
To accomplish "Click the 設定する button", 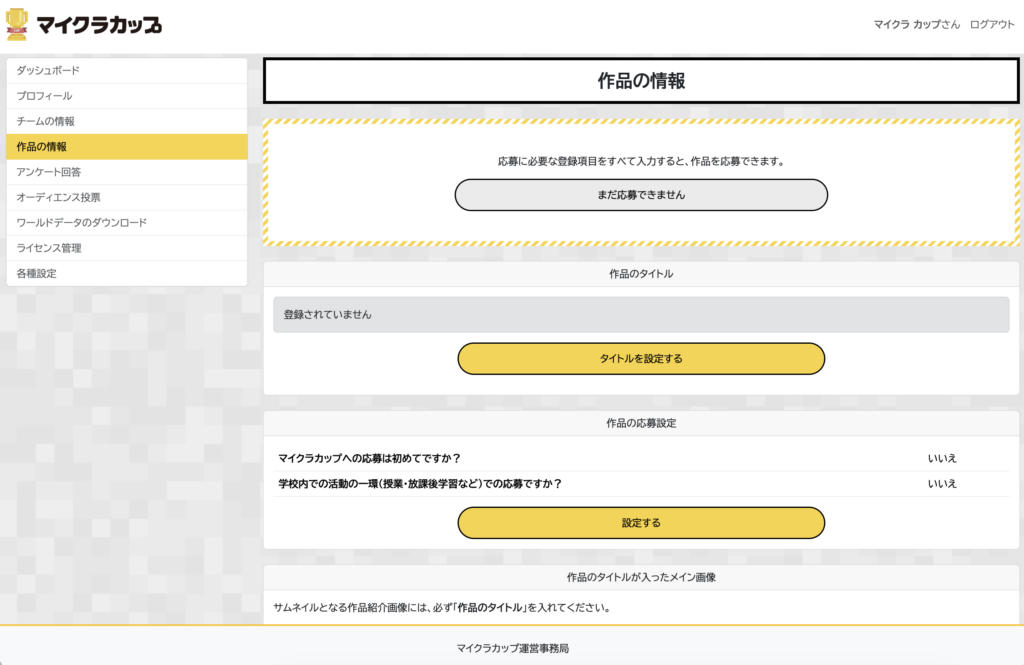I will (x=641, y=523).
